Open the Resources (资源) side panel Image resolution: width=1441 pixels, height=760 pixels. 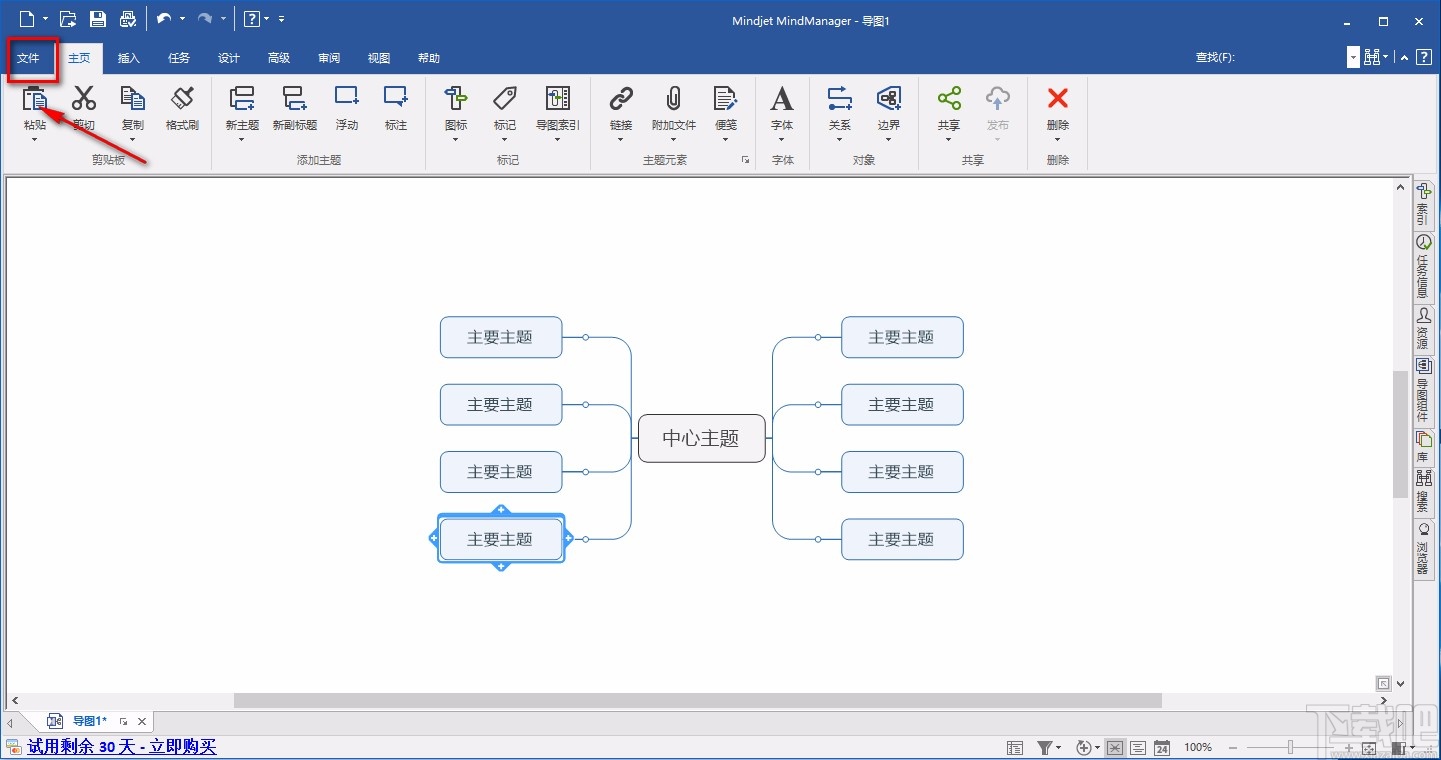1423,328
